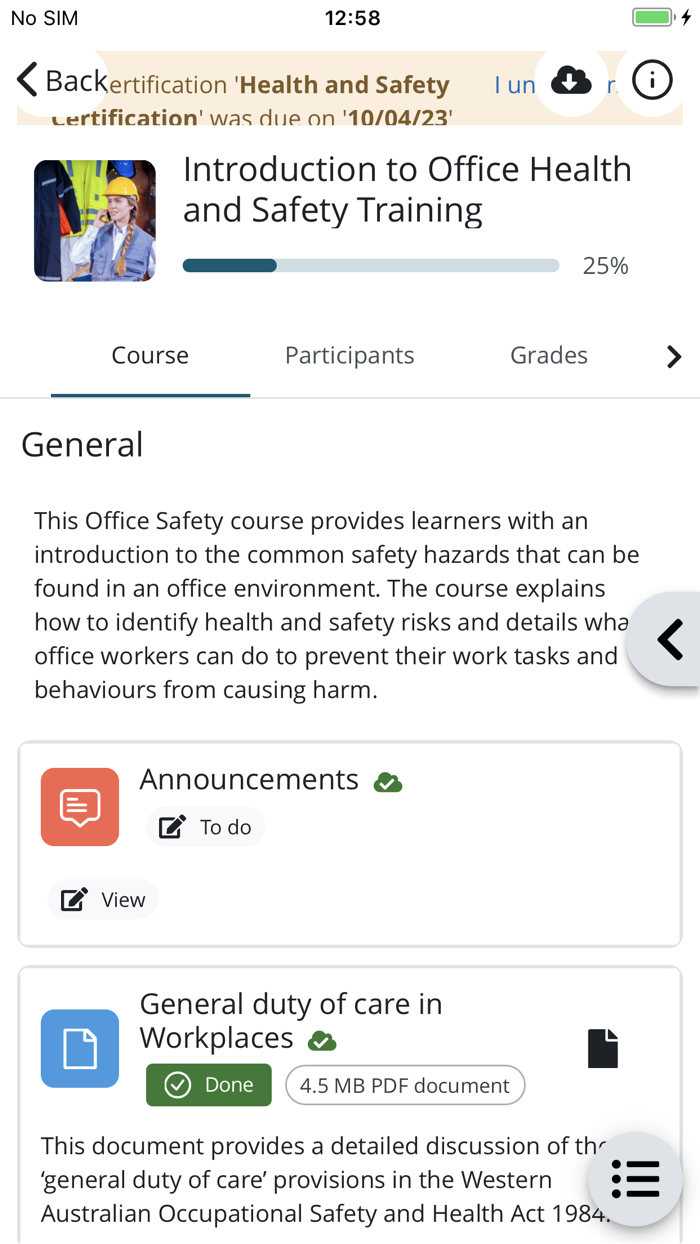Screen dimensions: 700x1244
Task: Toggle completion on General duty of care
Action: click(322, 1041)
